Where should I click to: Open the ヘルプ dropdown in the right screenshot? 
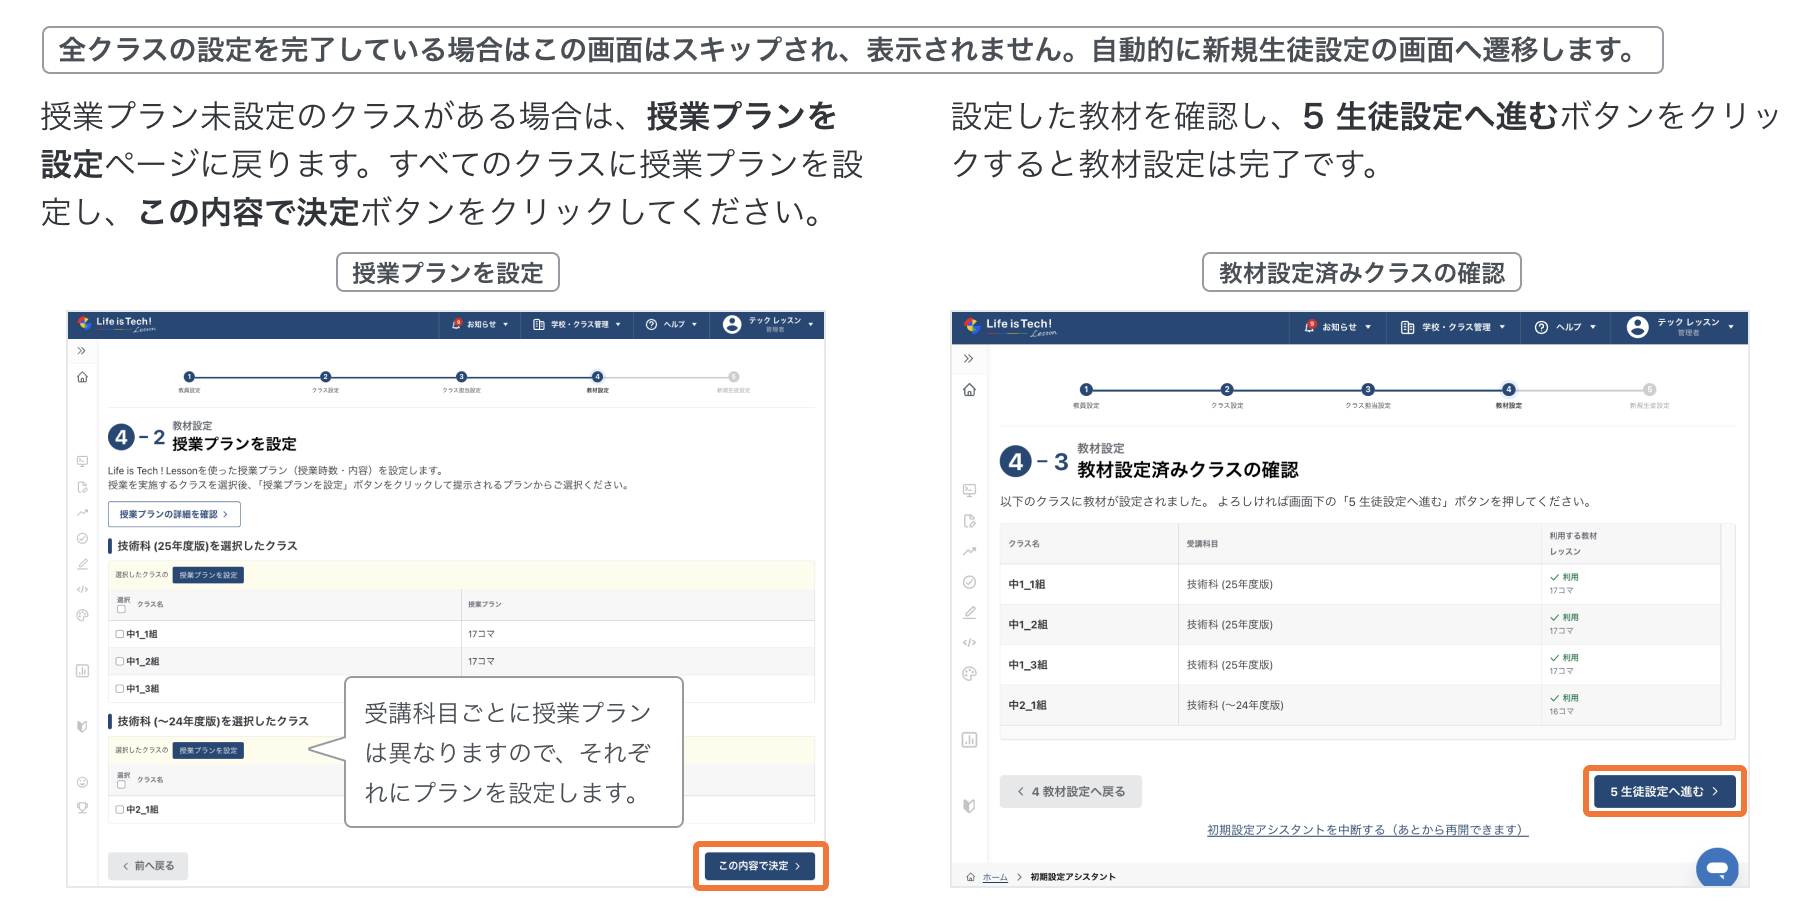pos(1566,327)
